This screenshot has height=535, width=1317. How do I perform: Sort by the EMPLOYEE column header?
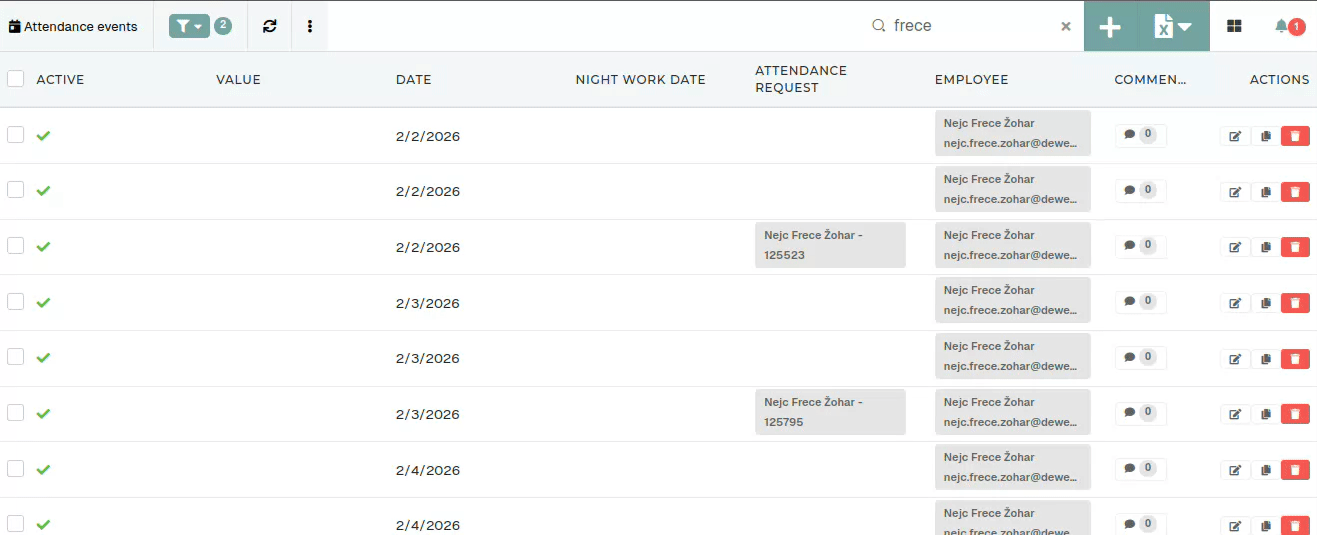click(x=972, y=79)
